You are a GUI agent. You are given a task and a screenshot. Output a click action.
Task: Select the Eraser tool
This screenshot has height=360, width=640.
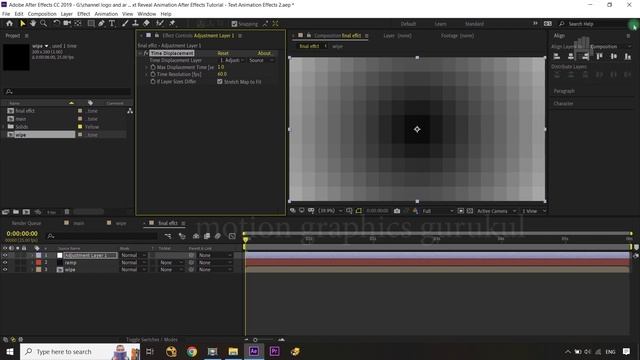[x=146, y=24]
